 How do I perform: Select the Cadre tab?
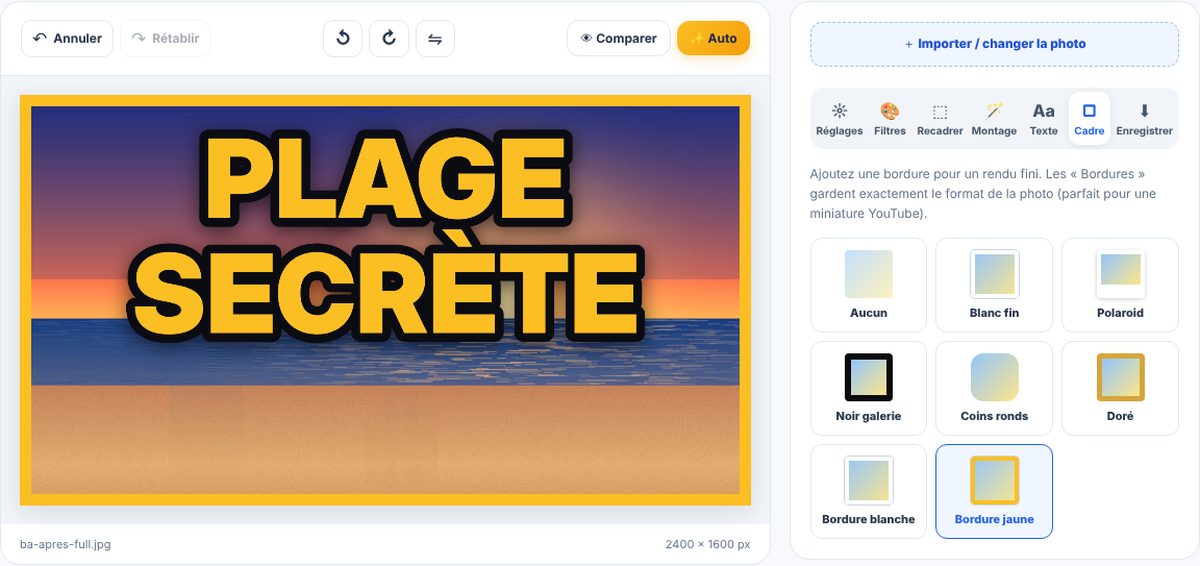(x=1089, y=120)
